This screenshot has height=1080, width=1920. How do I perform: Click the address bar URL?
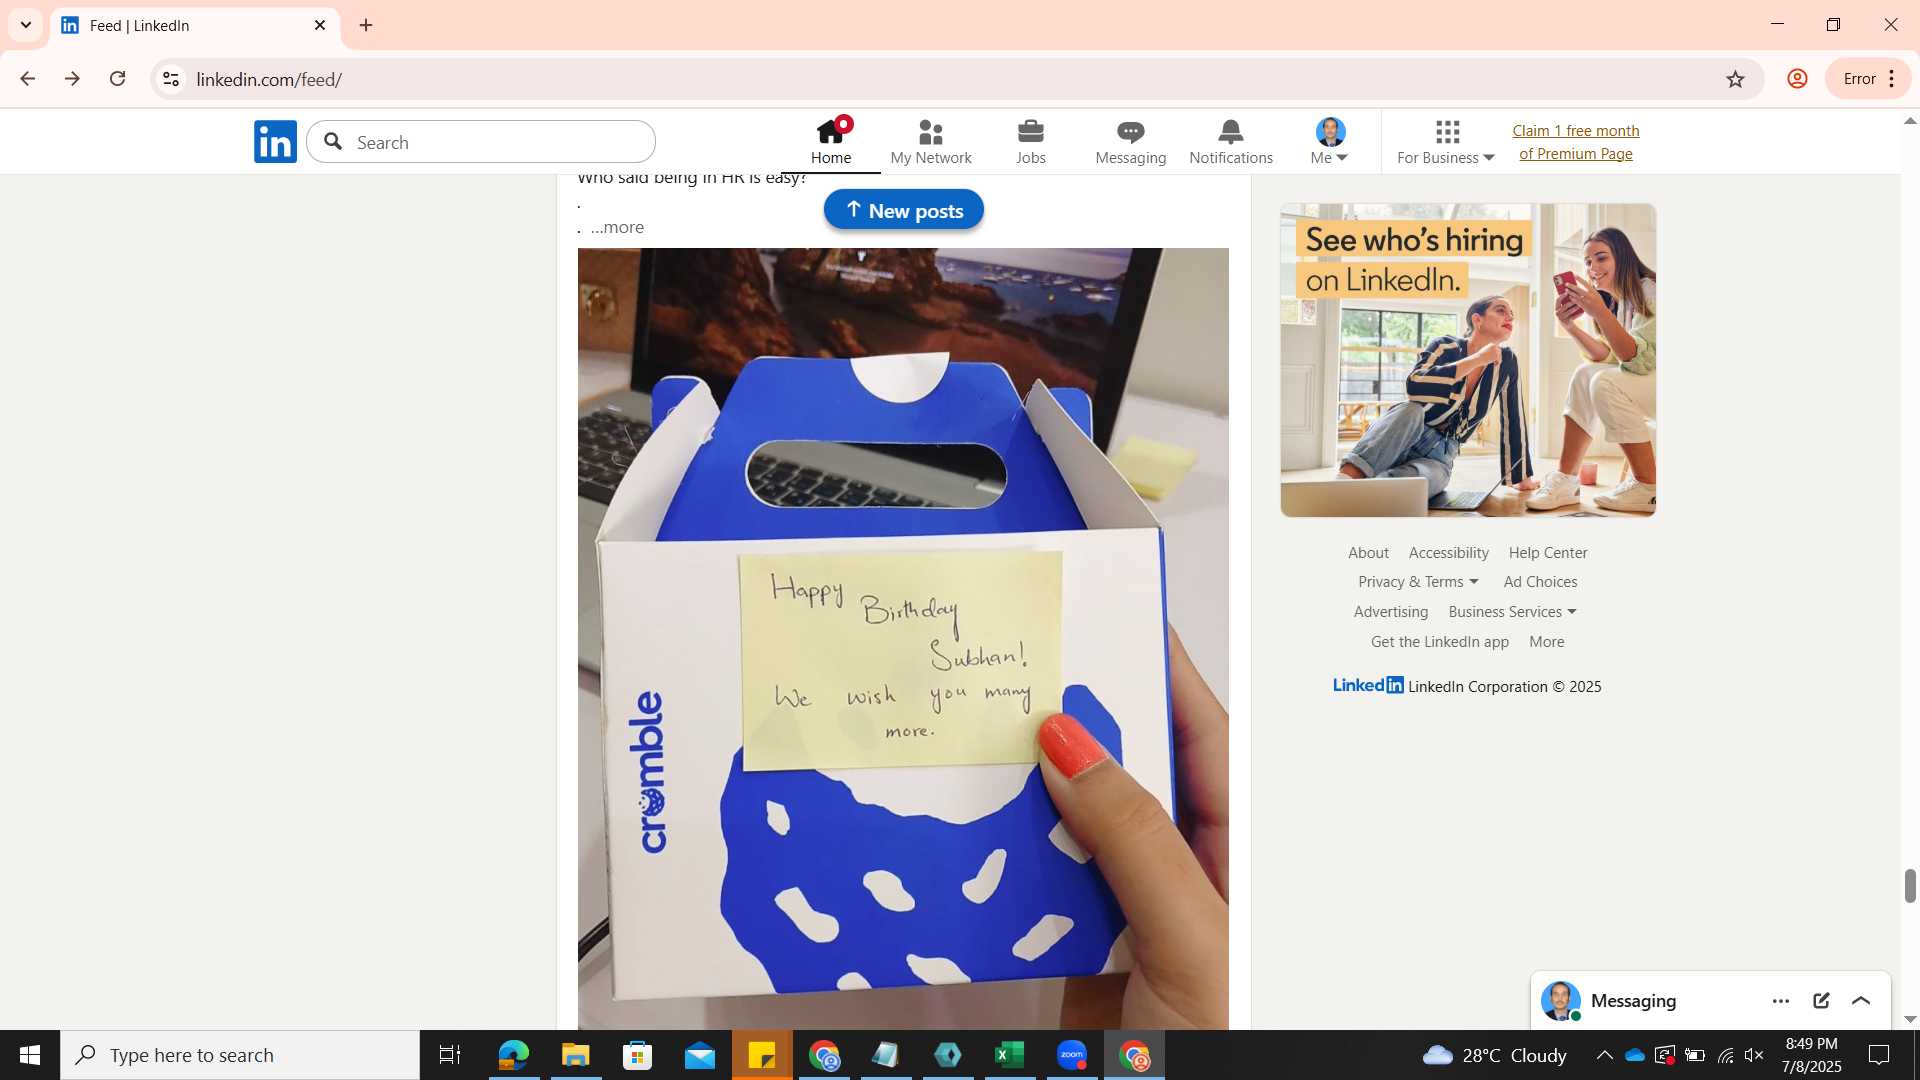[x=269, y=79]
